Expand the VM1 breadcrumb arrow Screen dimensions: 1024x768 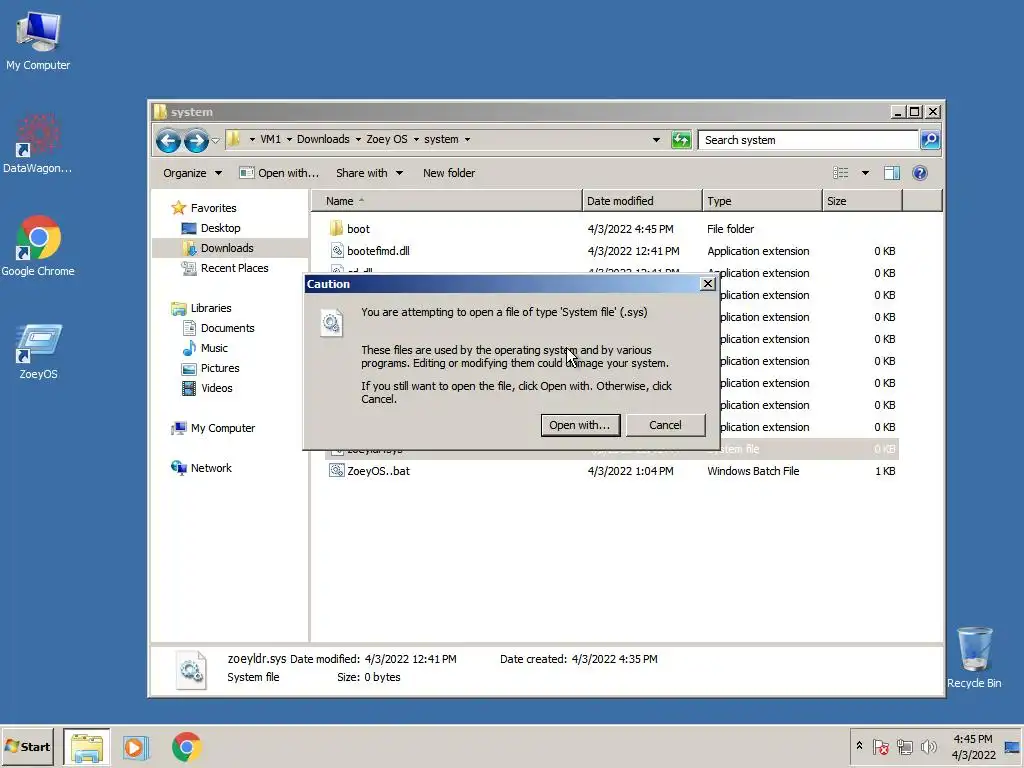point(289,140)
